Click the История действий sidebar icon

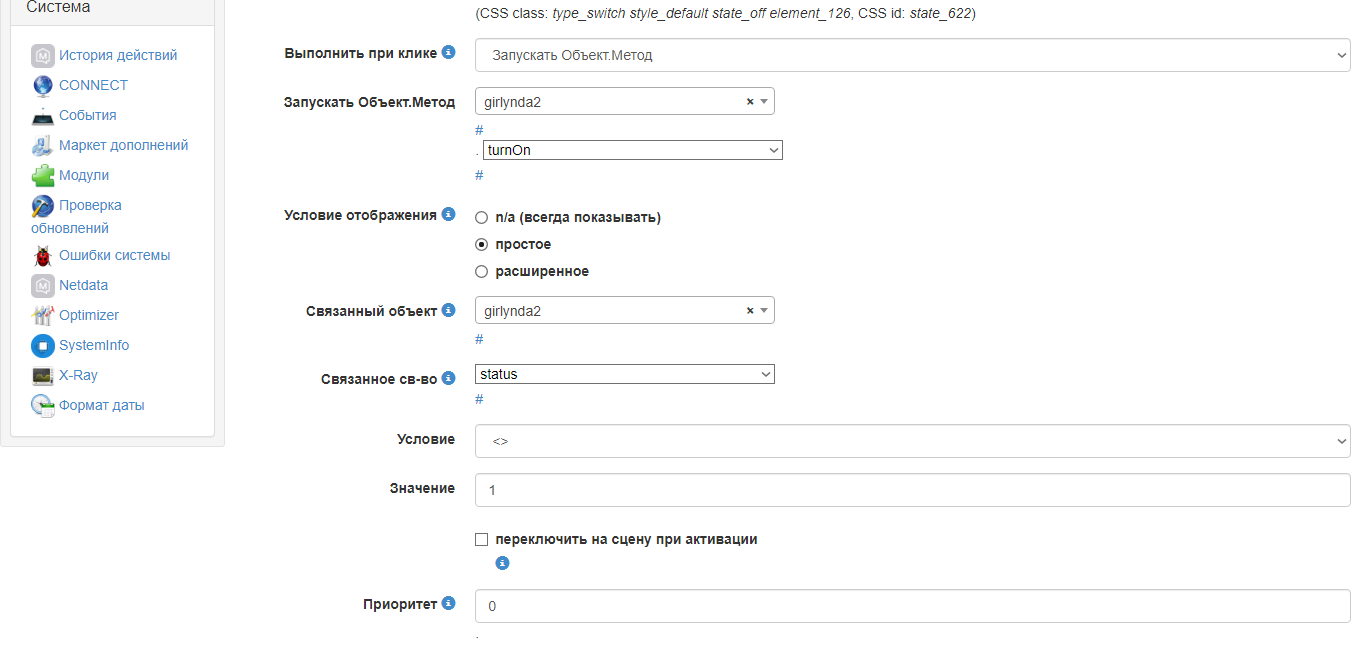coord(42,55)
